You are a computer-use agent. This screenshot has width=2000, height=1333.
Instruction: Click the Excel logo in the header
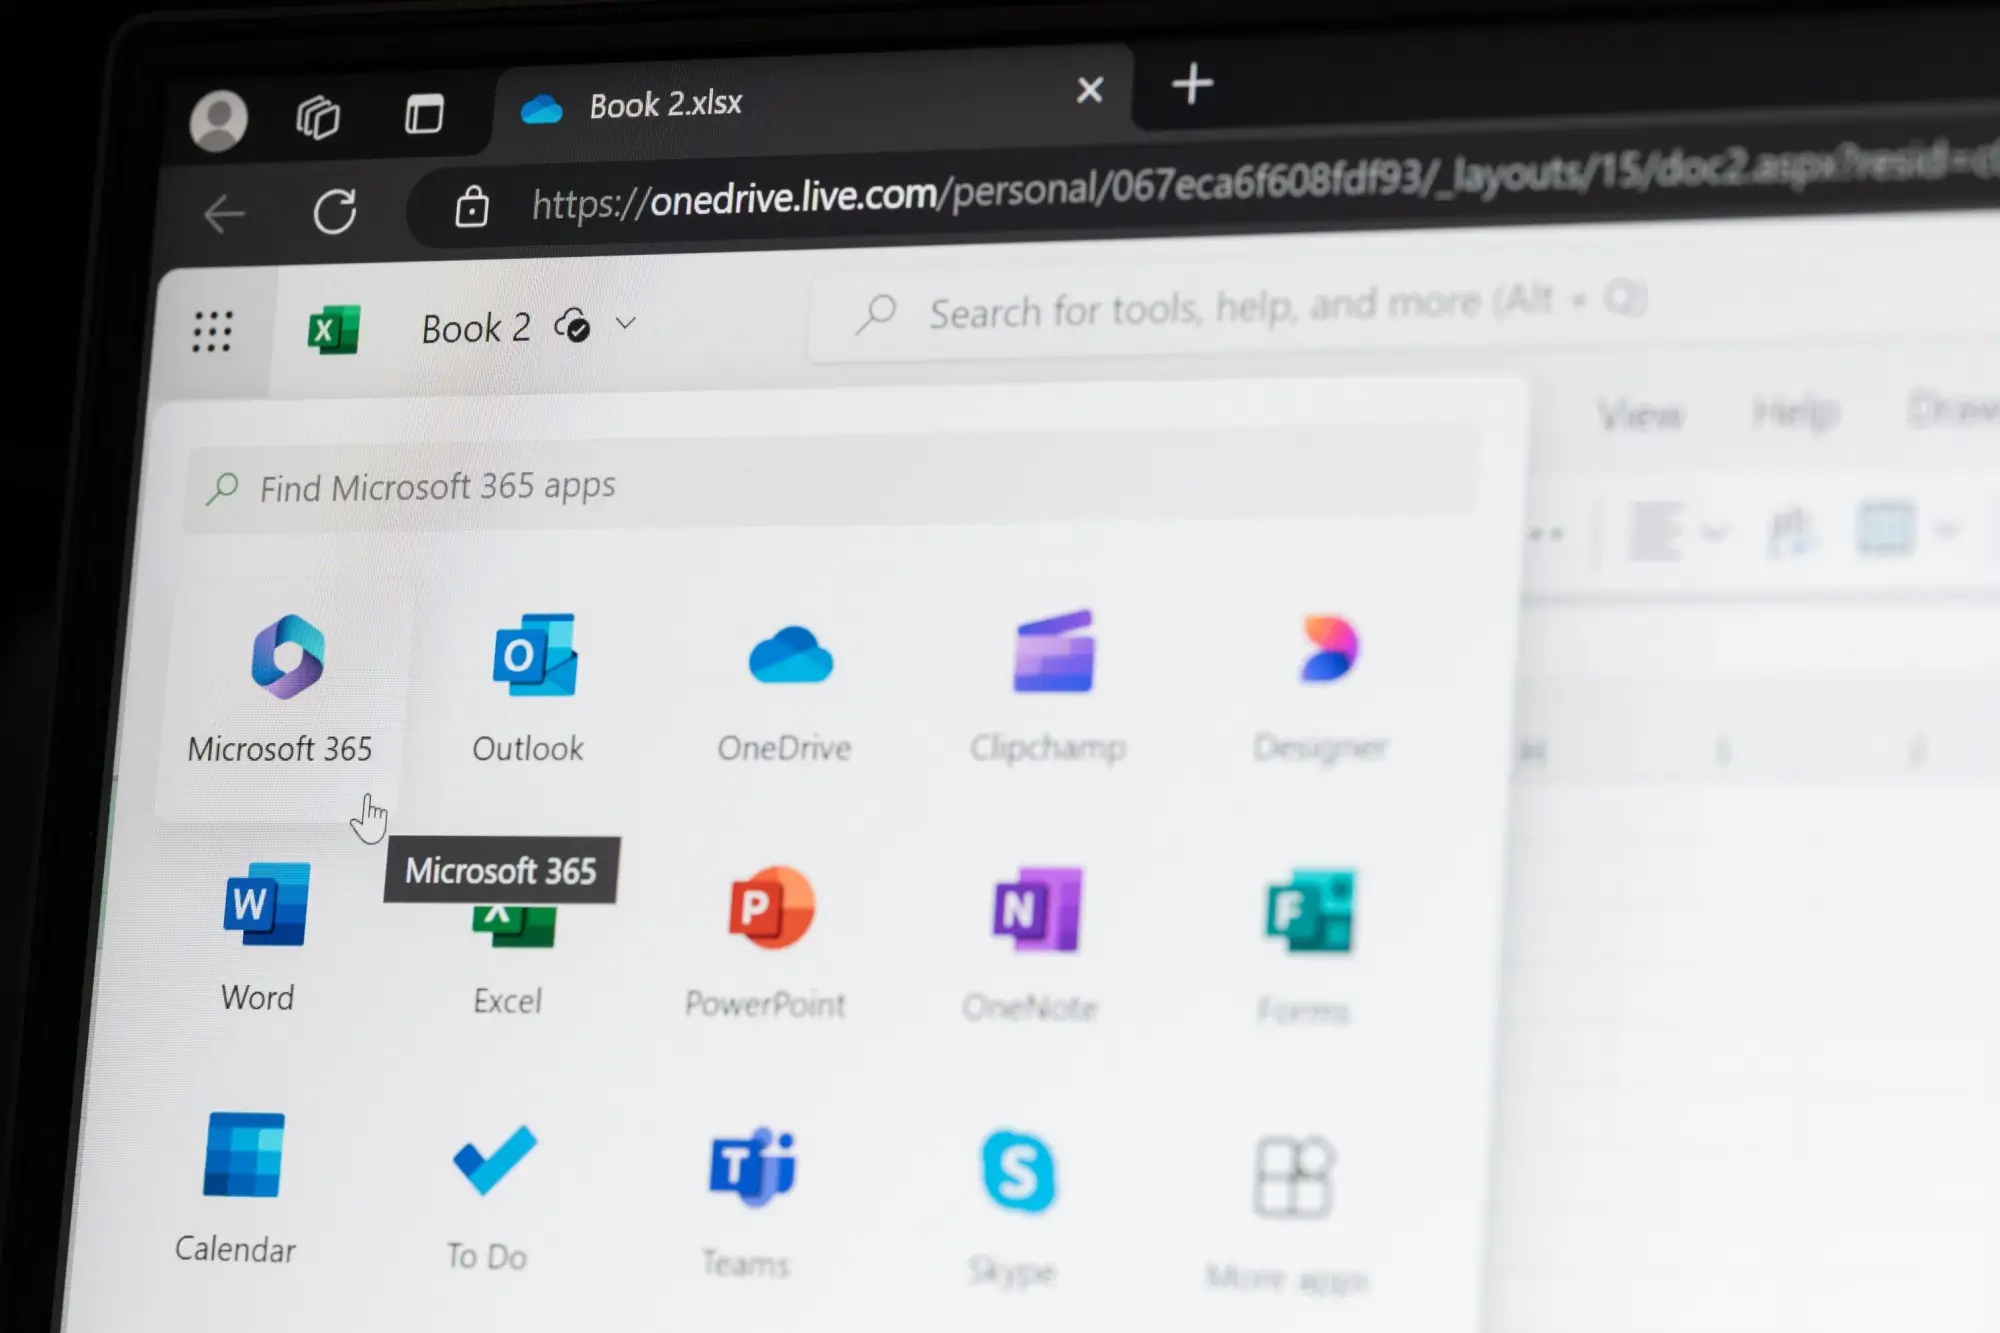(333, 330)
